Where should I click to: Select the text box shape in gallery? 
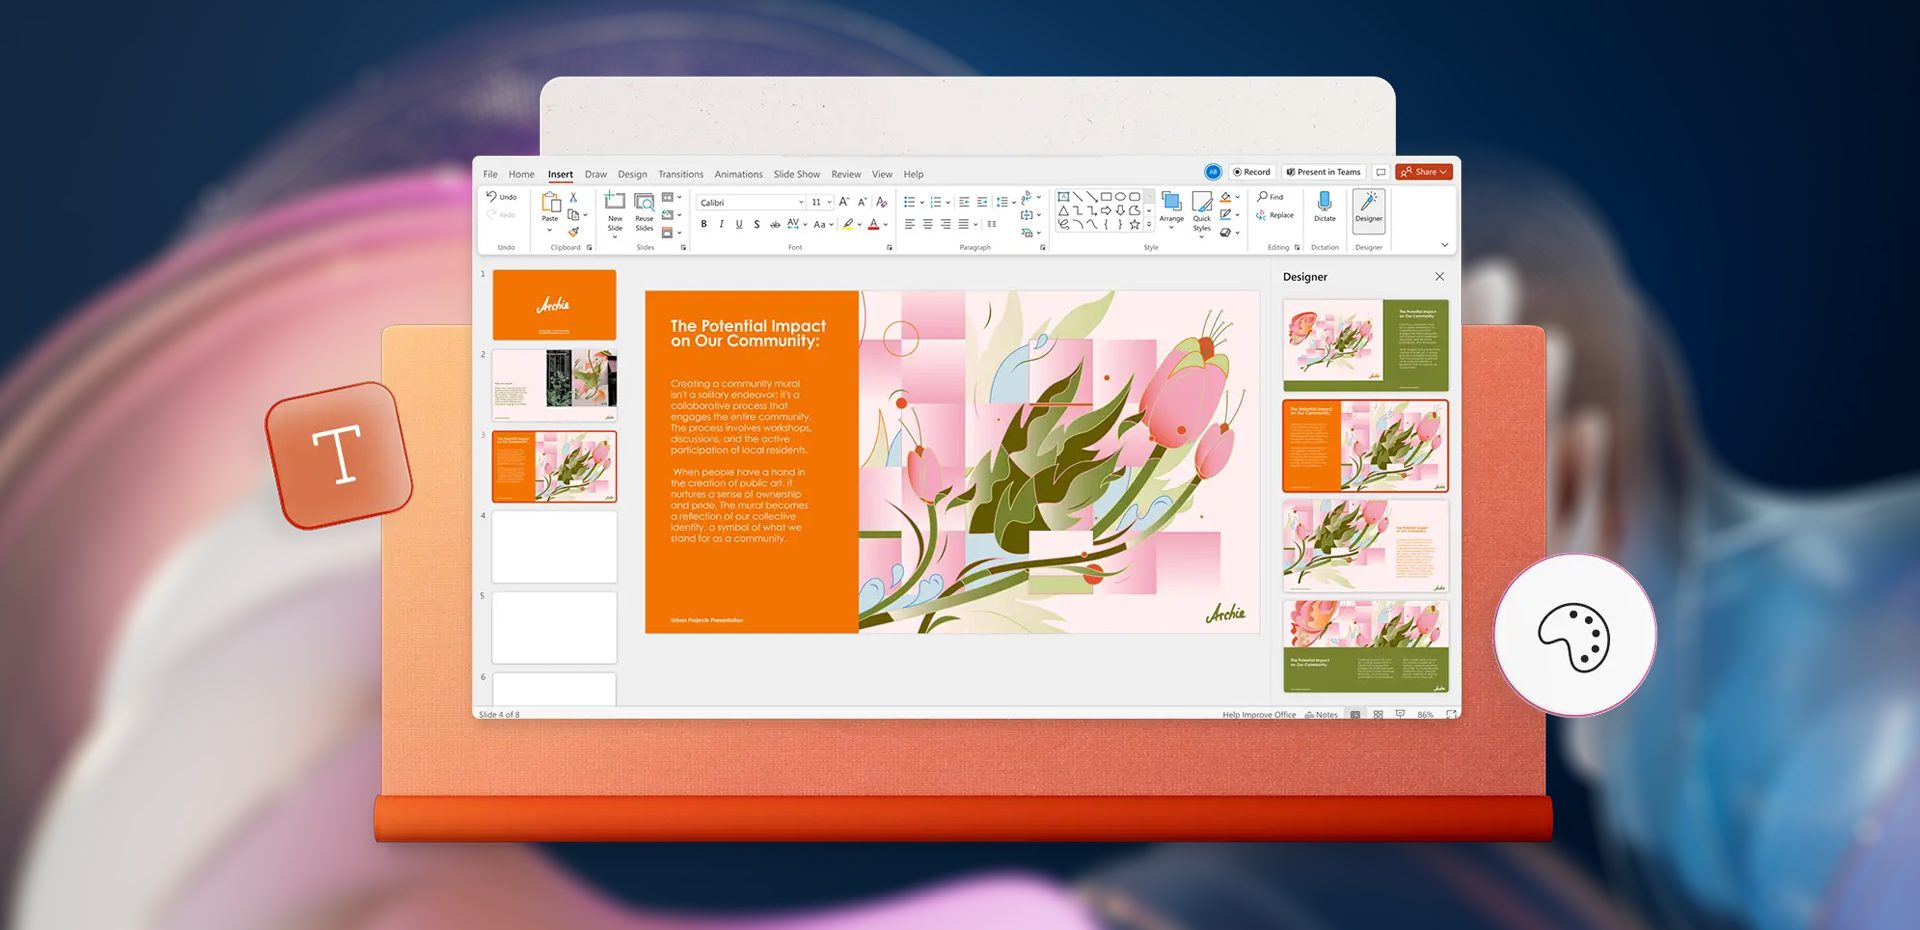click(1063, 196)
